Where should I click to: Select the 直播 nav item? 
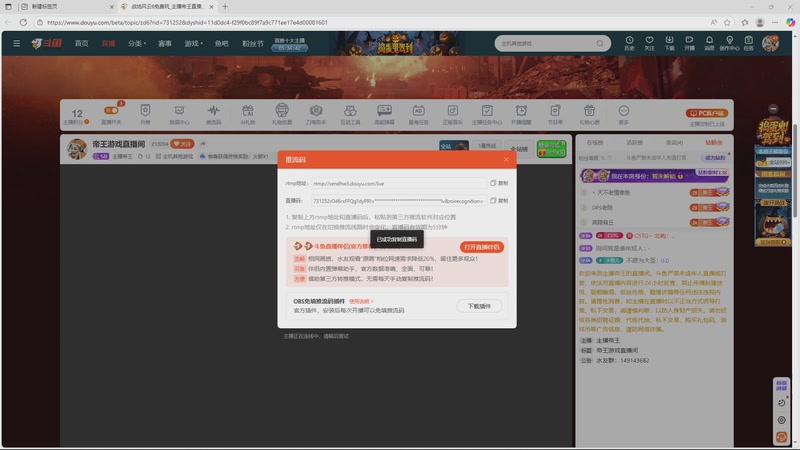tap(108, 43)
